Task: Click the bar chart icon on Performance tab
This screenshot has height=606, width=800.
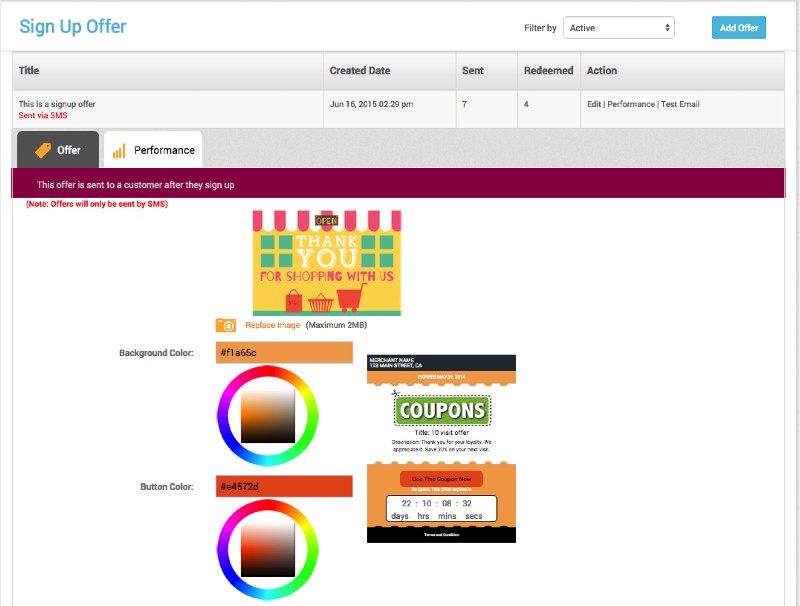Action: 119,151
